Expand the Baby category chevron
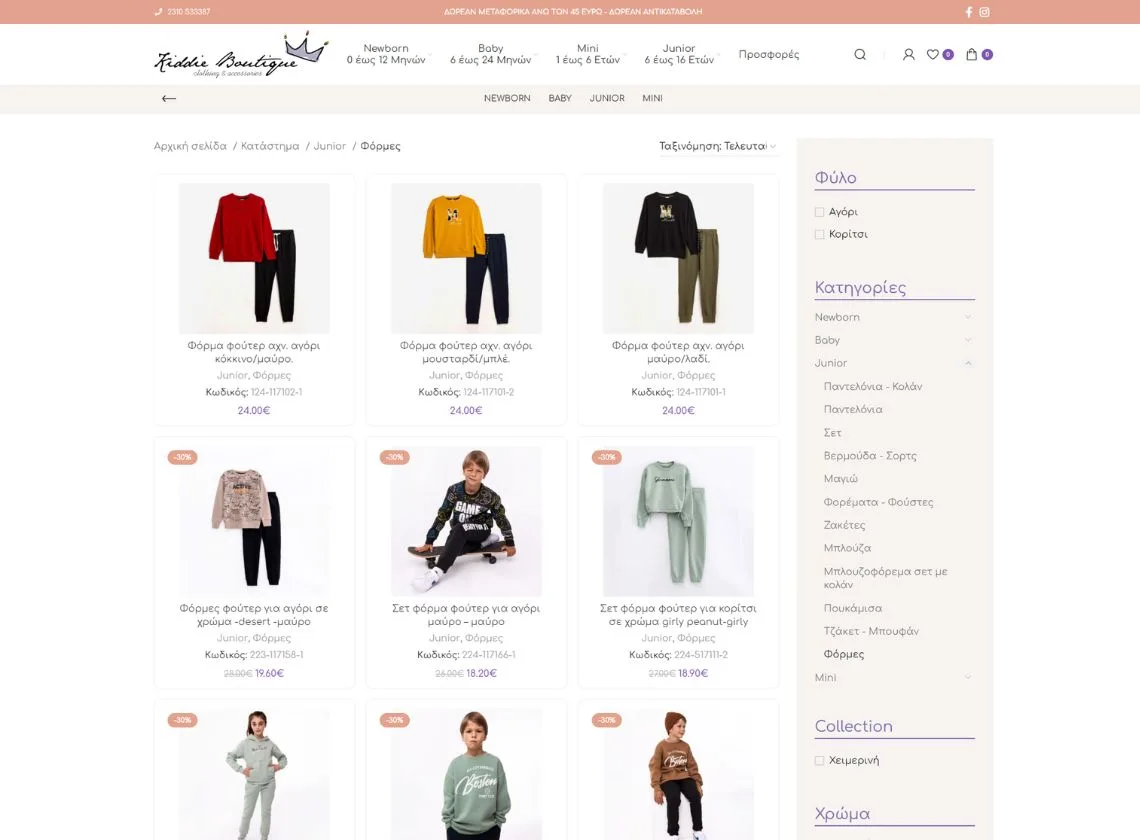Image resolution: width=1140 pixels, height=840 pixels. pyautogui.click(x=968, y=340)
